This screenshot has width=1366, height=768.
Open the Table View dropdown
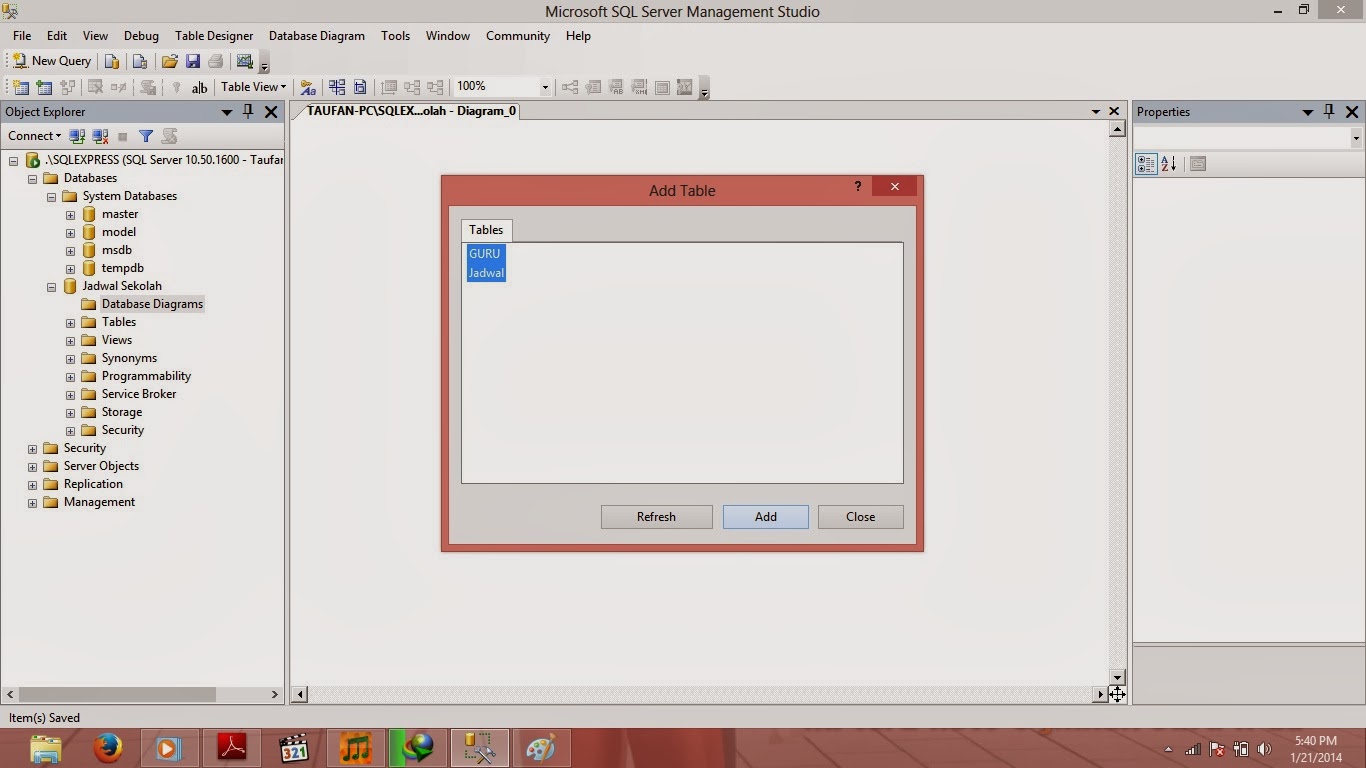click(x=253, y=87)
